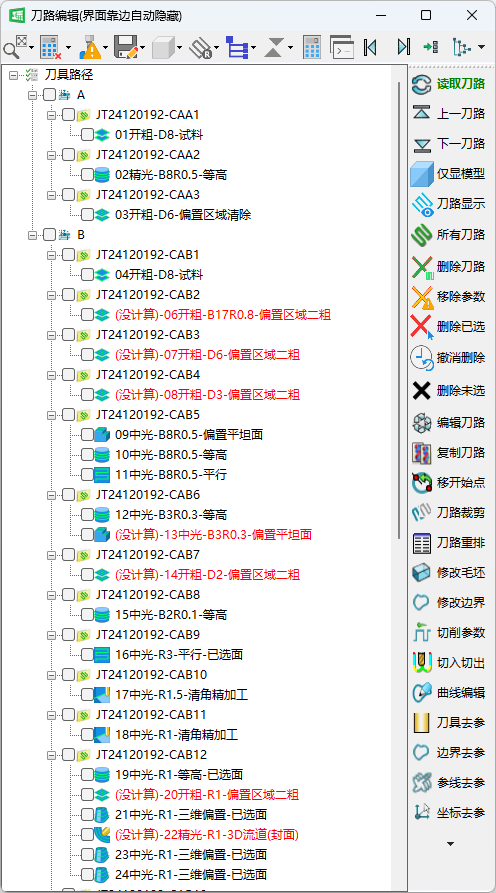
Task: Tick checkbox of 10中光-B8R0.5-等高
Action: [x=87, y=454]
